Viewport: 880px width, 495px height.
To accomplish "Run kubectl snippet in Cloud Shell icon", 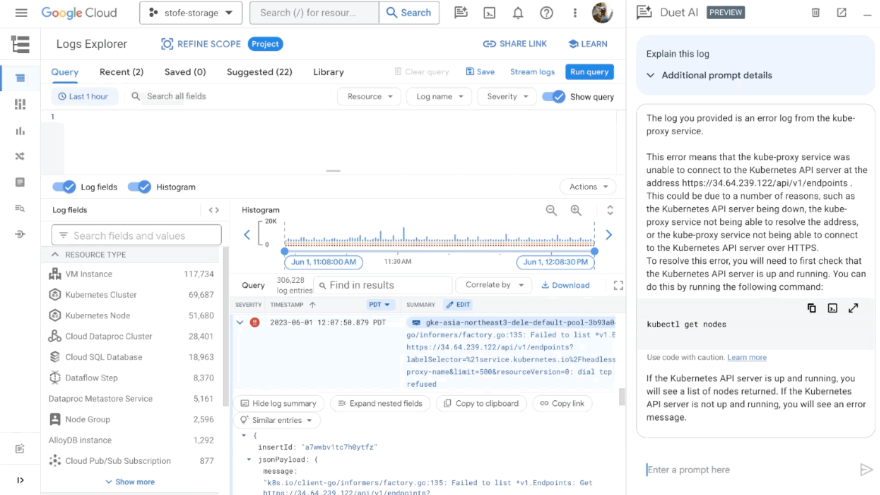I will 832,308.
